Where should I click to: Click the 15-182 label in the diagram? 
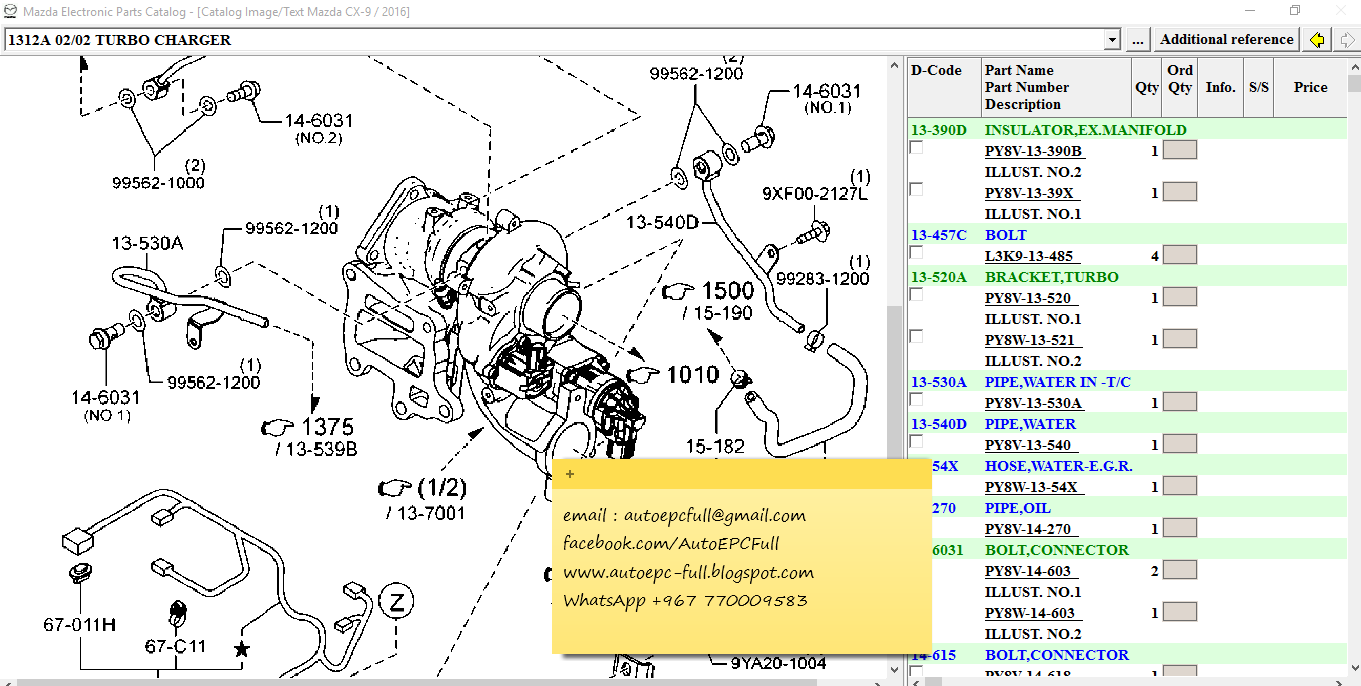714,446
